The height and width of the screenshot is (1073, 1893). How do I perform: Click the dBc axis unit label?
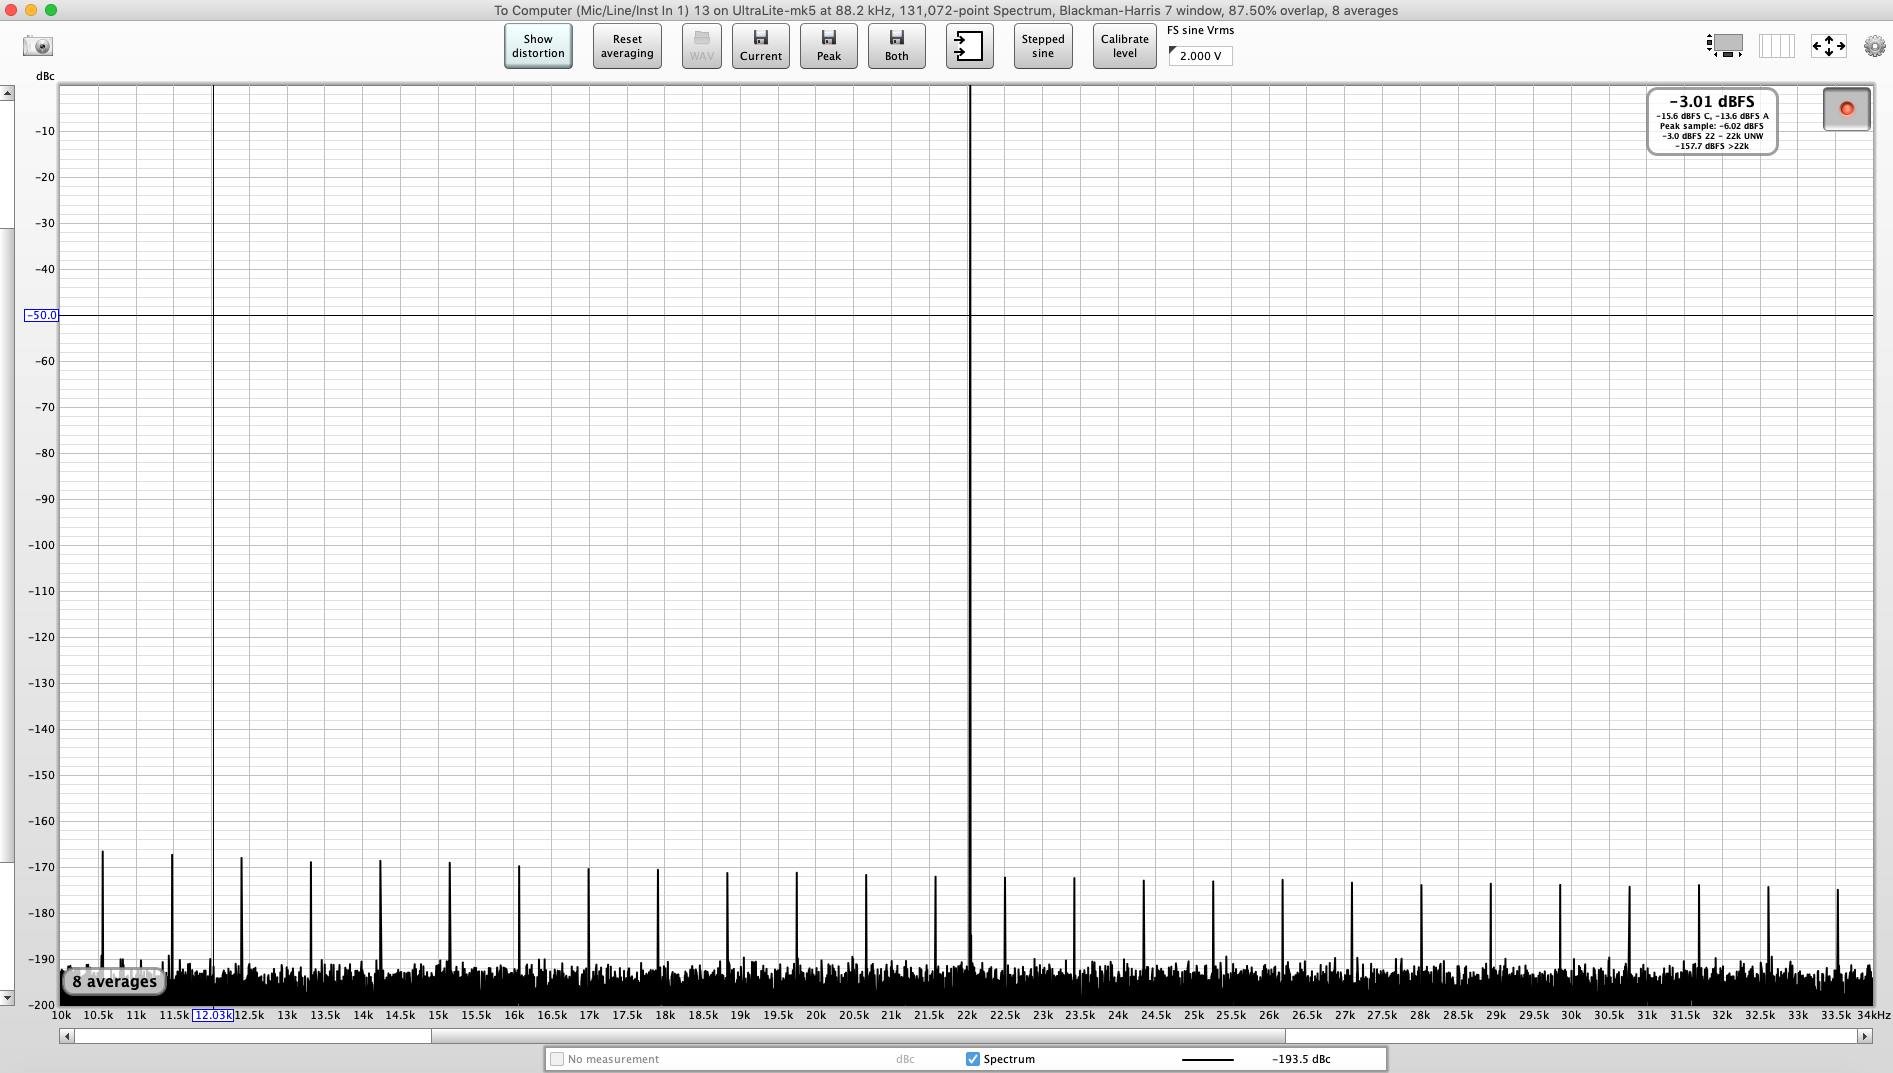click(45, 76)
